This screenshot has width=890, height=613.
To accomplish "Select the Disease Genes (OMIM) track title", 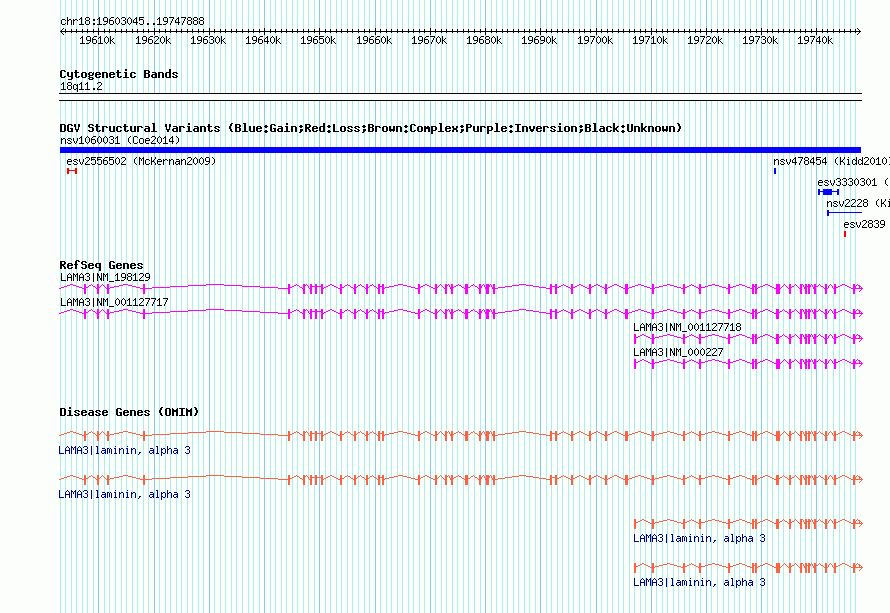I will coord(129,412).
